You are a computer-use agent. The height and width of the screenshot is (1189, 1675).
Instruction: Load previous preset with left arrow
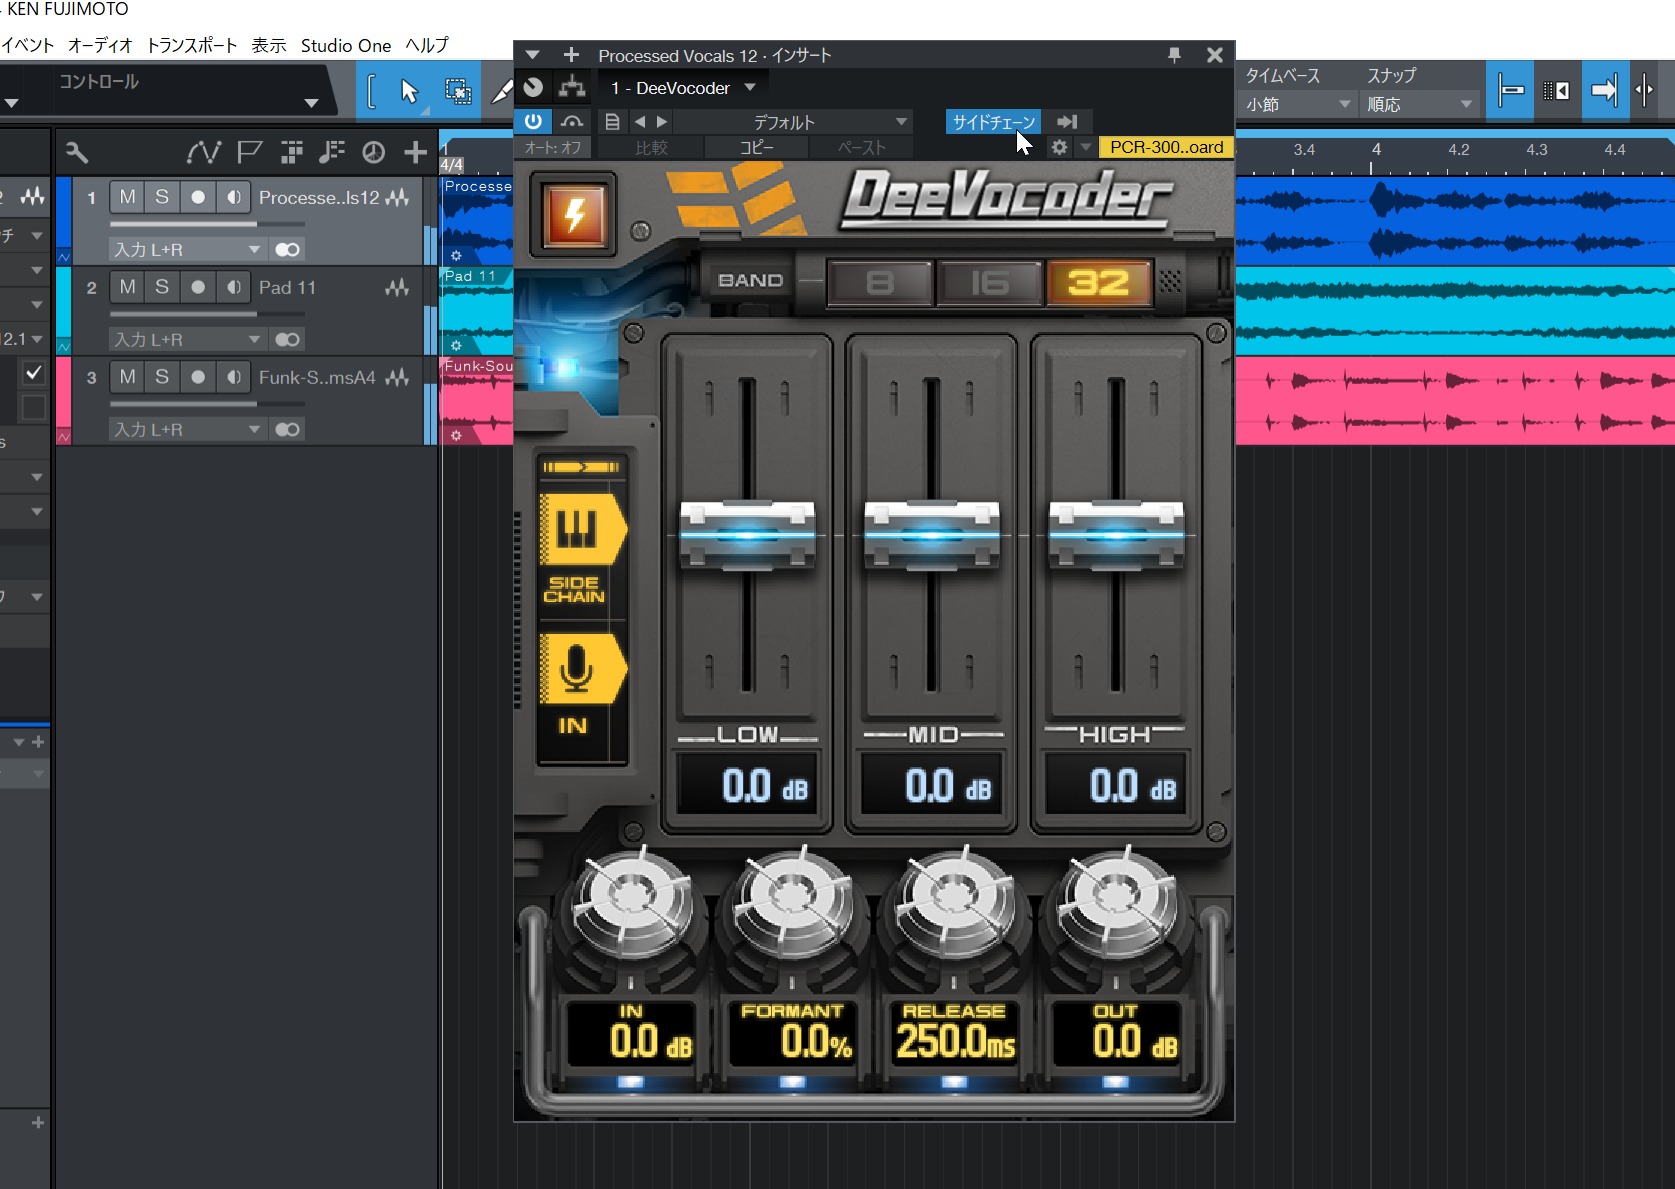click(640, 122)
